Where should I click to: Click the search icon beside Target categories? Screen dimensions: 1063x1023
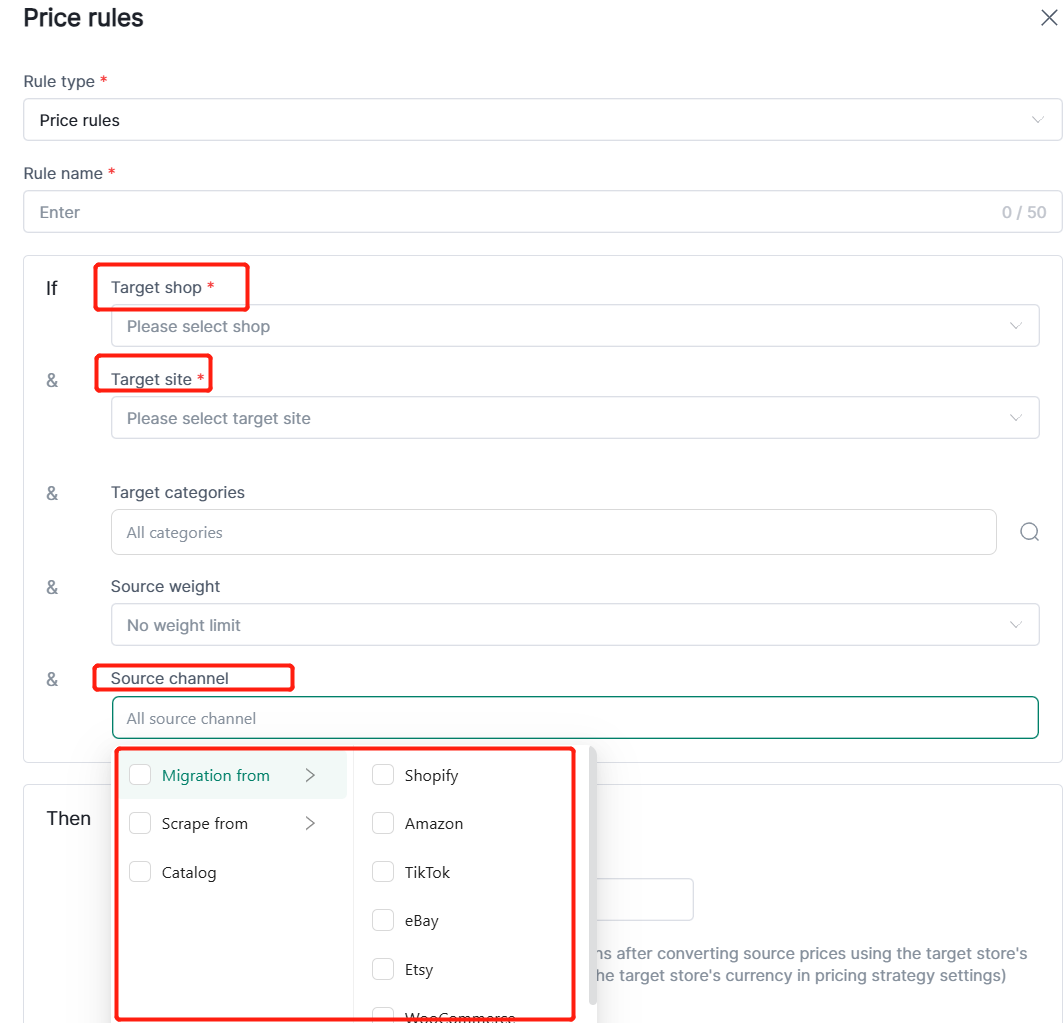tap(1029, 532)
